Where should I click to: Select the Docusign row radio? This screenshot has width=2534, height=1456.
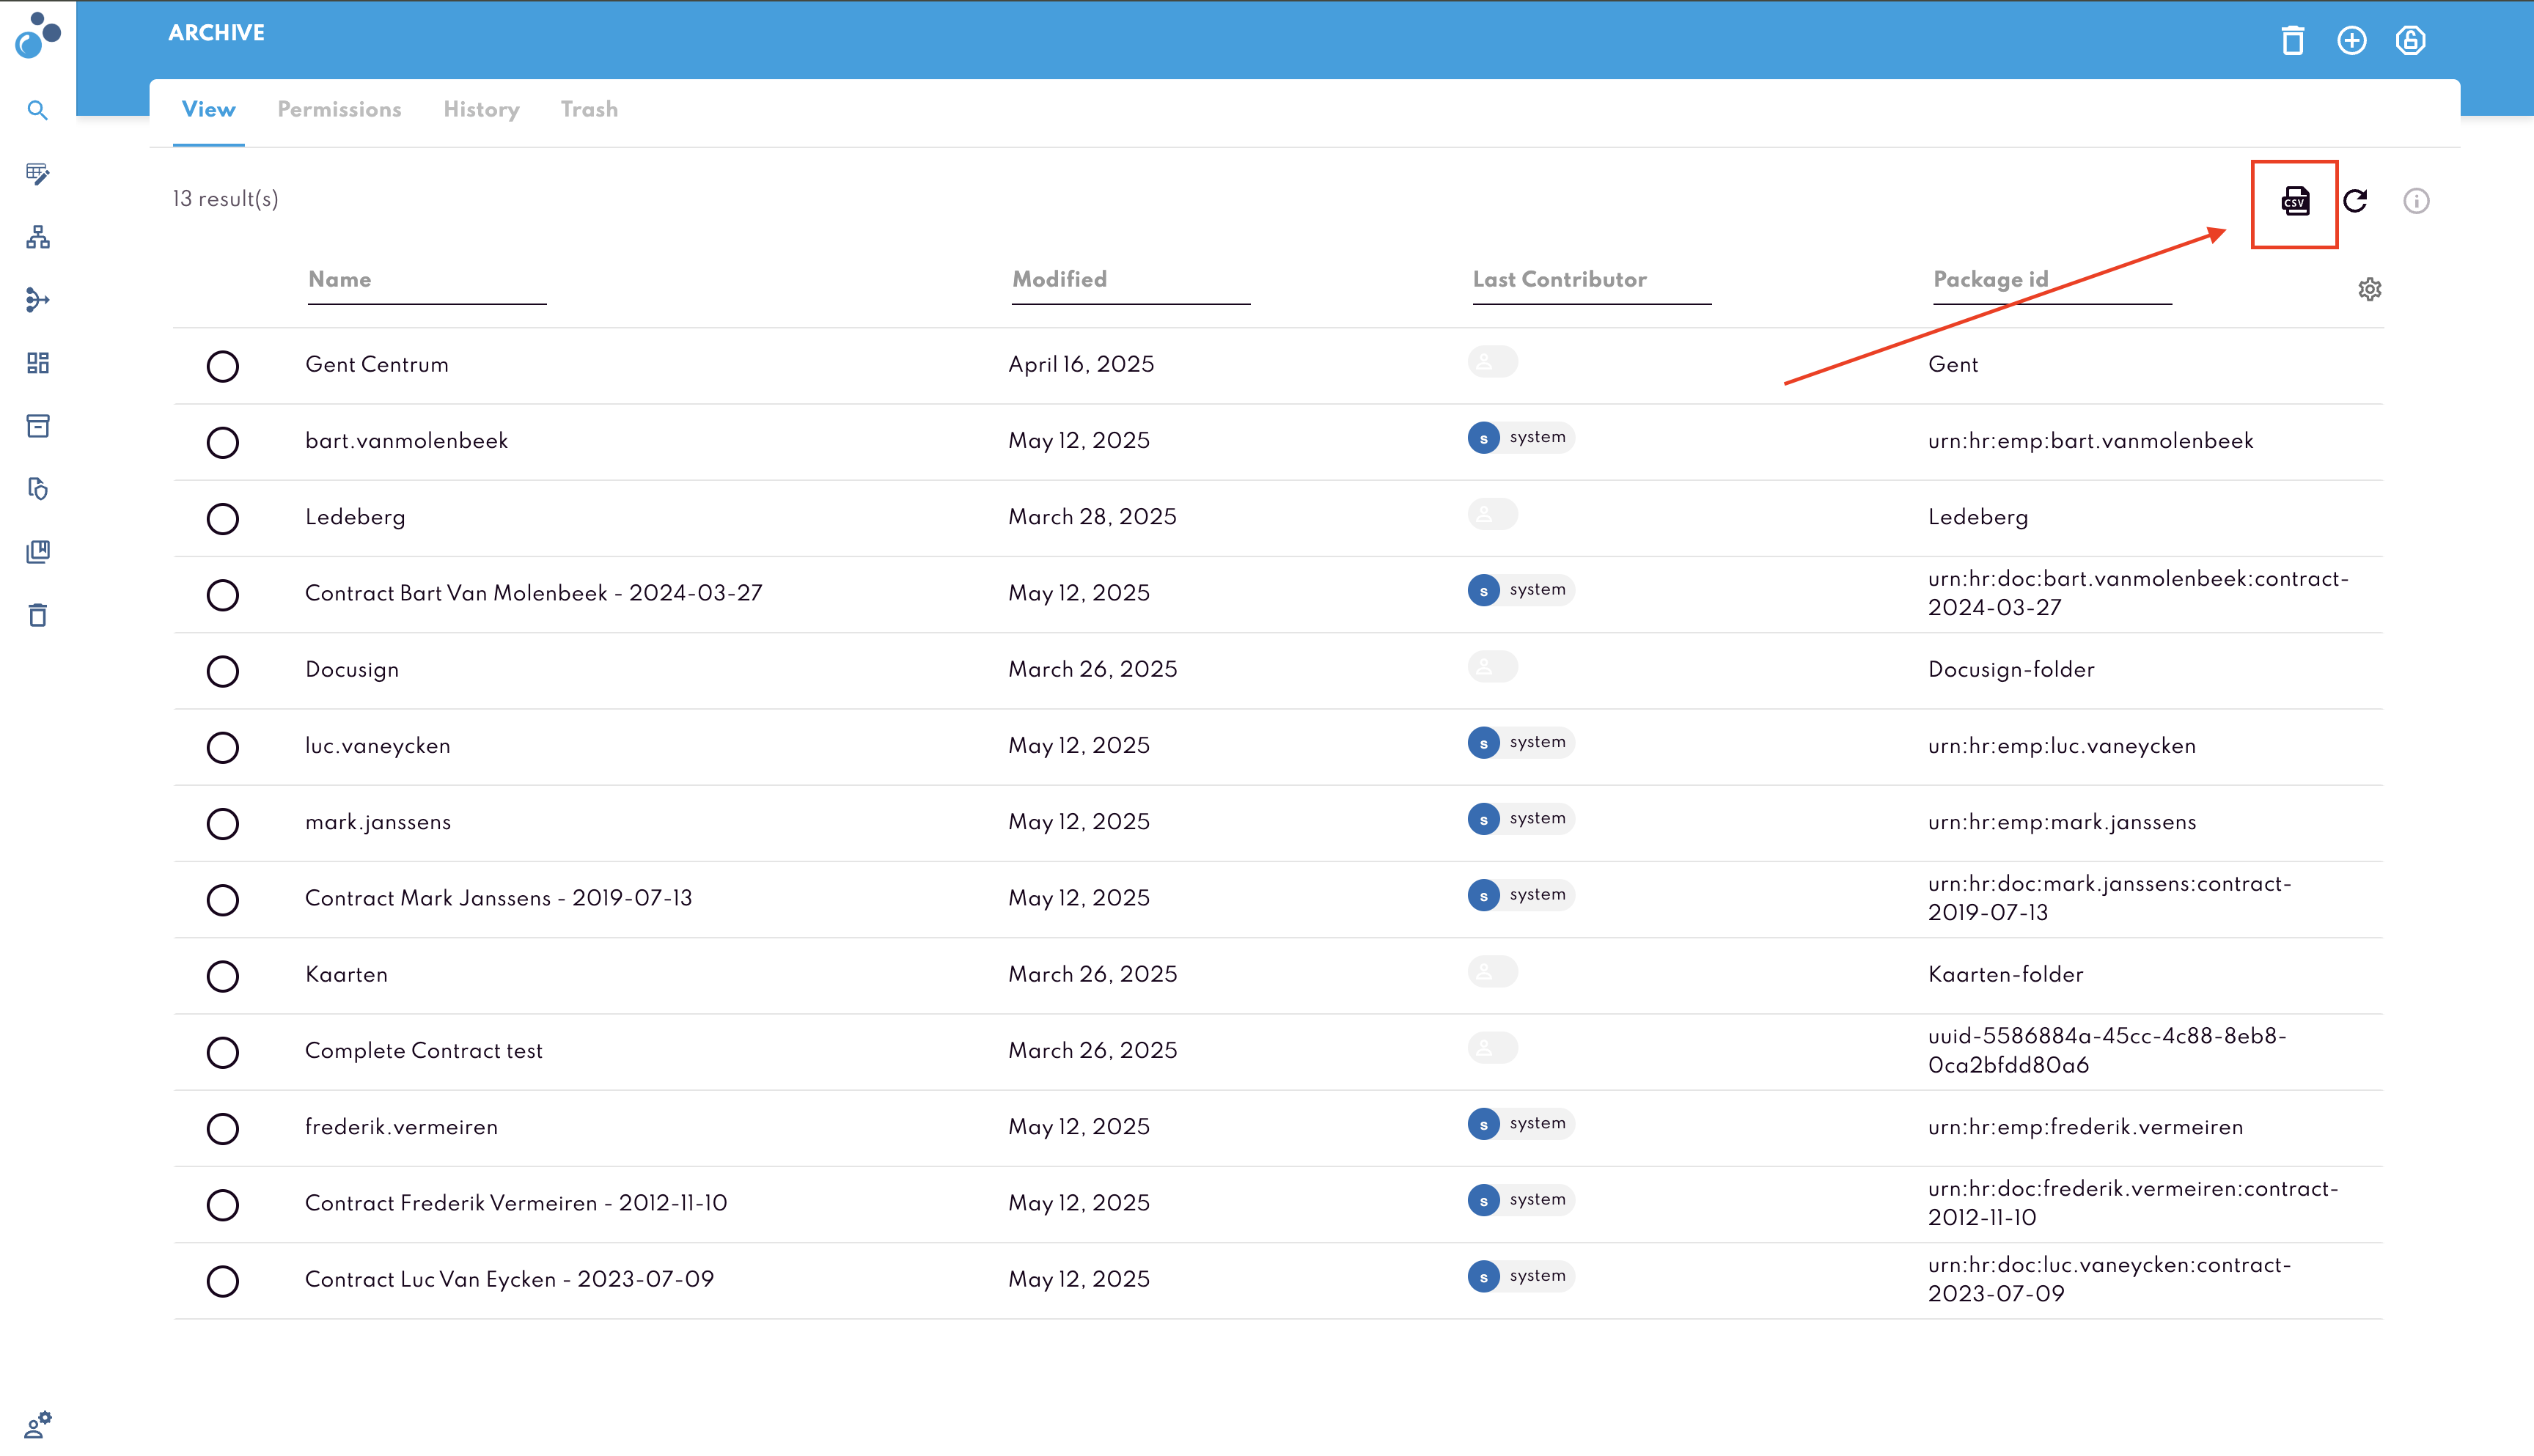[x=222, y=671]
